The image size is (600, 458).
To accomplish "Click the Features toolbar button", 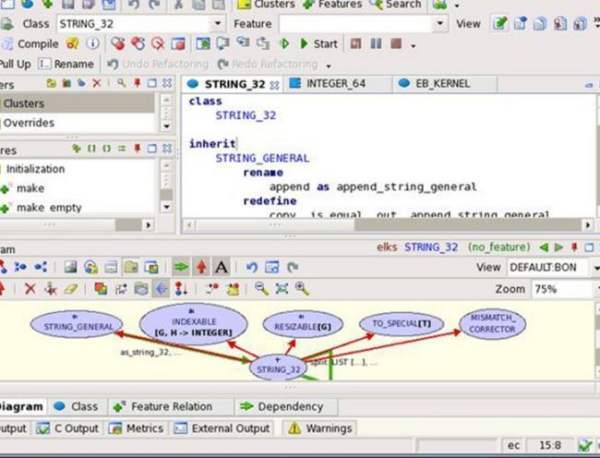I will 332,5.
